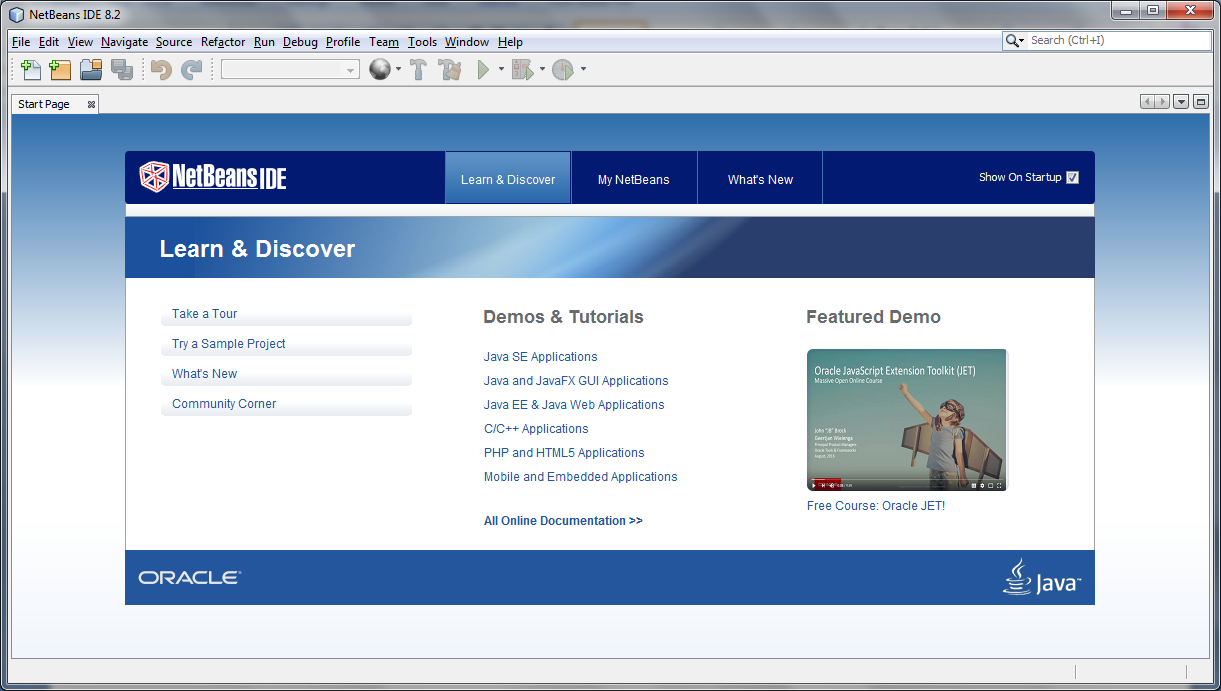Open the Java and JavaFX GUI Applications link
The height and width of the screenshot is (691, 1221).
(576, 381)
